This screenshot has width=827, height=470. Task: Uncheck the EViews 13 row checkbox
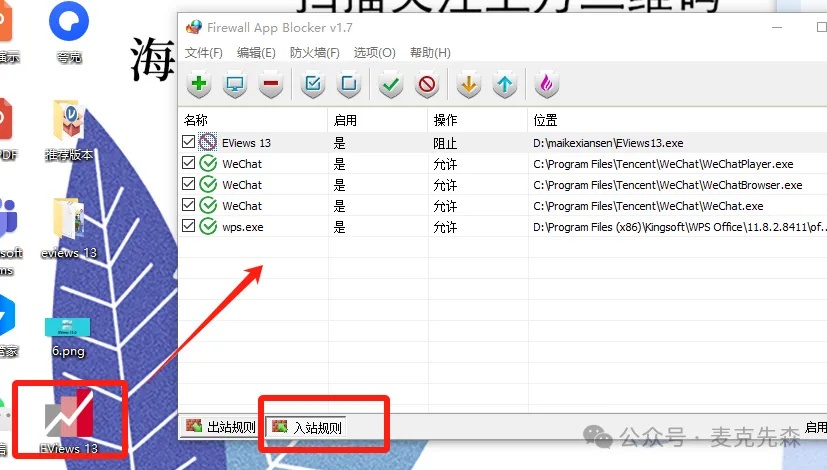pos(188,141)
